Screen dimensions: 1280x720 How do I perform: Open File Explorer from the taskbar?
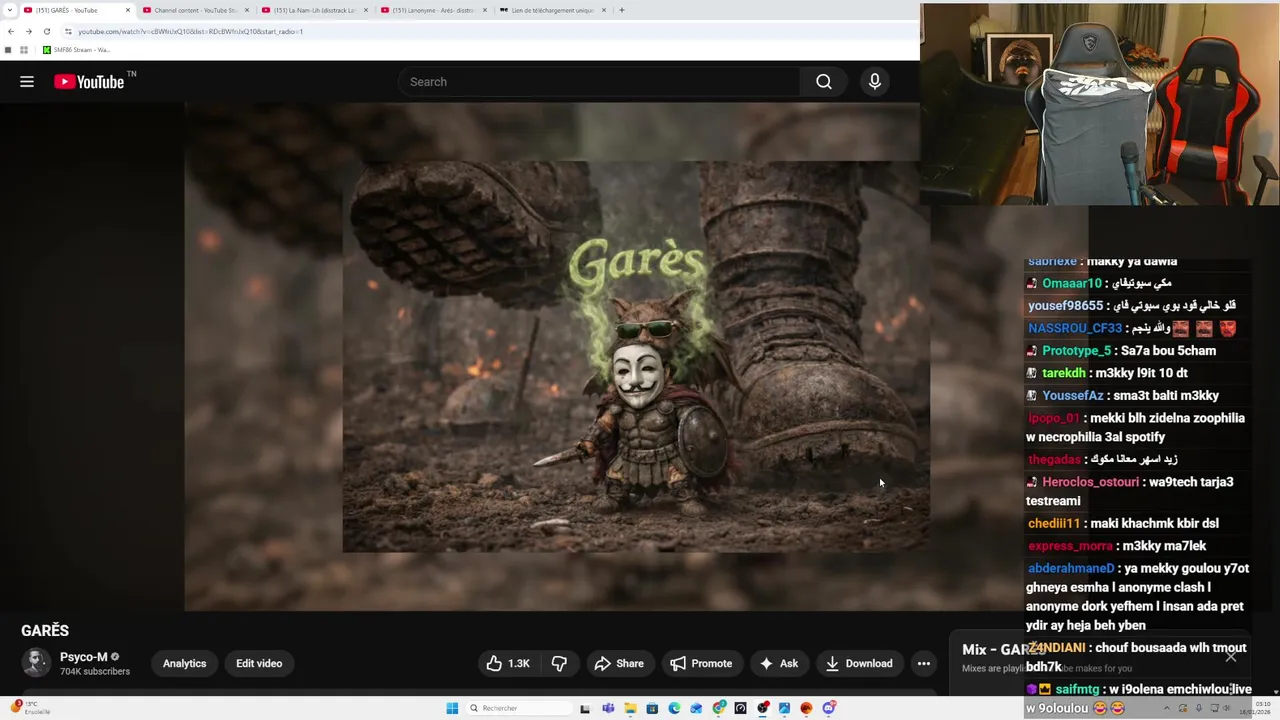[630, 709]
